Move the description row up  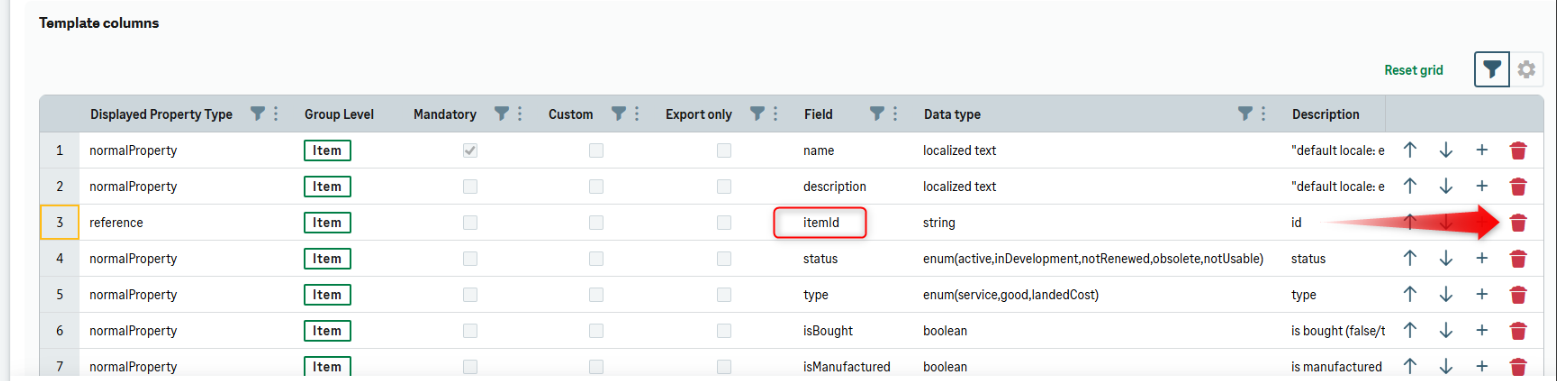1410,186
